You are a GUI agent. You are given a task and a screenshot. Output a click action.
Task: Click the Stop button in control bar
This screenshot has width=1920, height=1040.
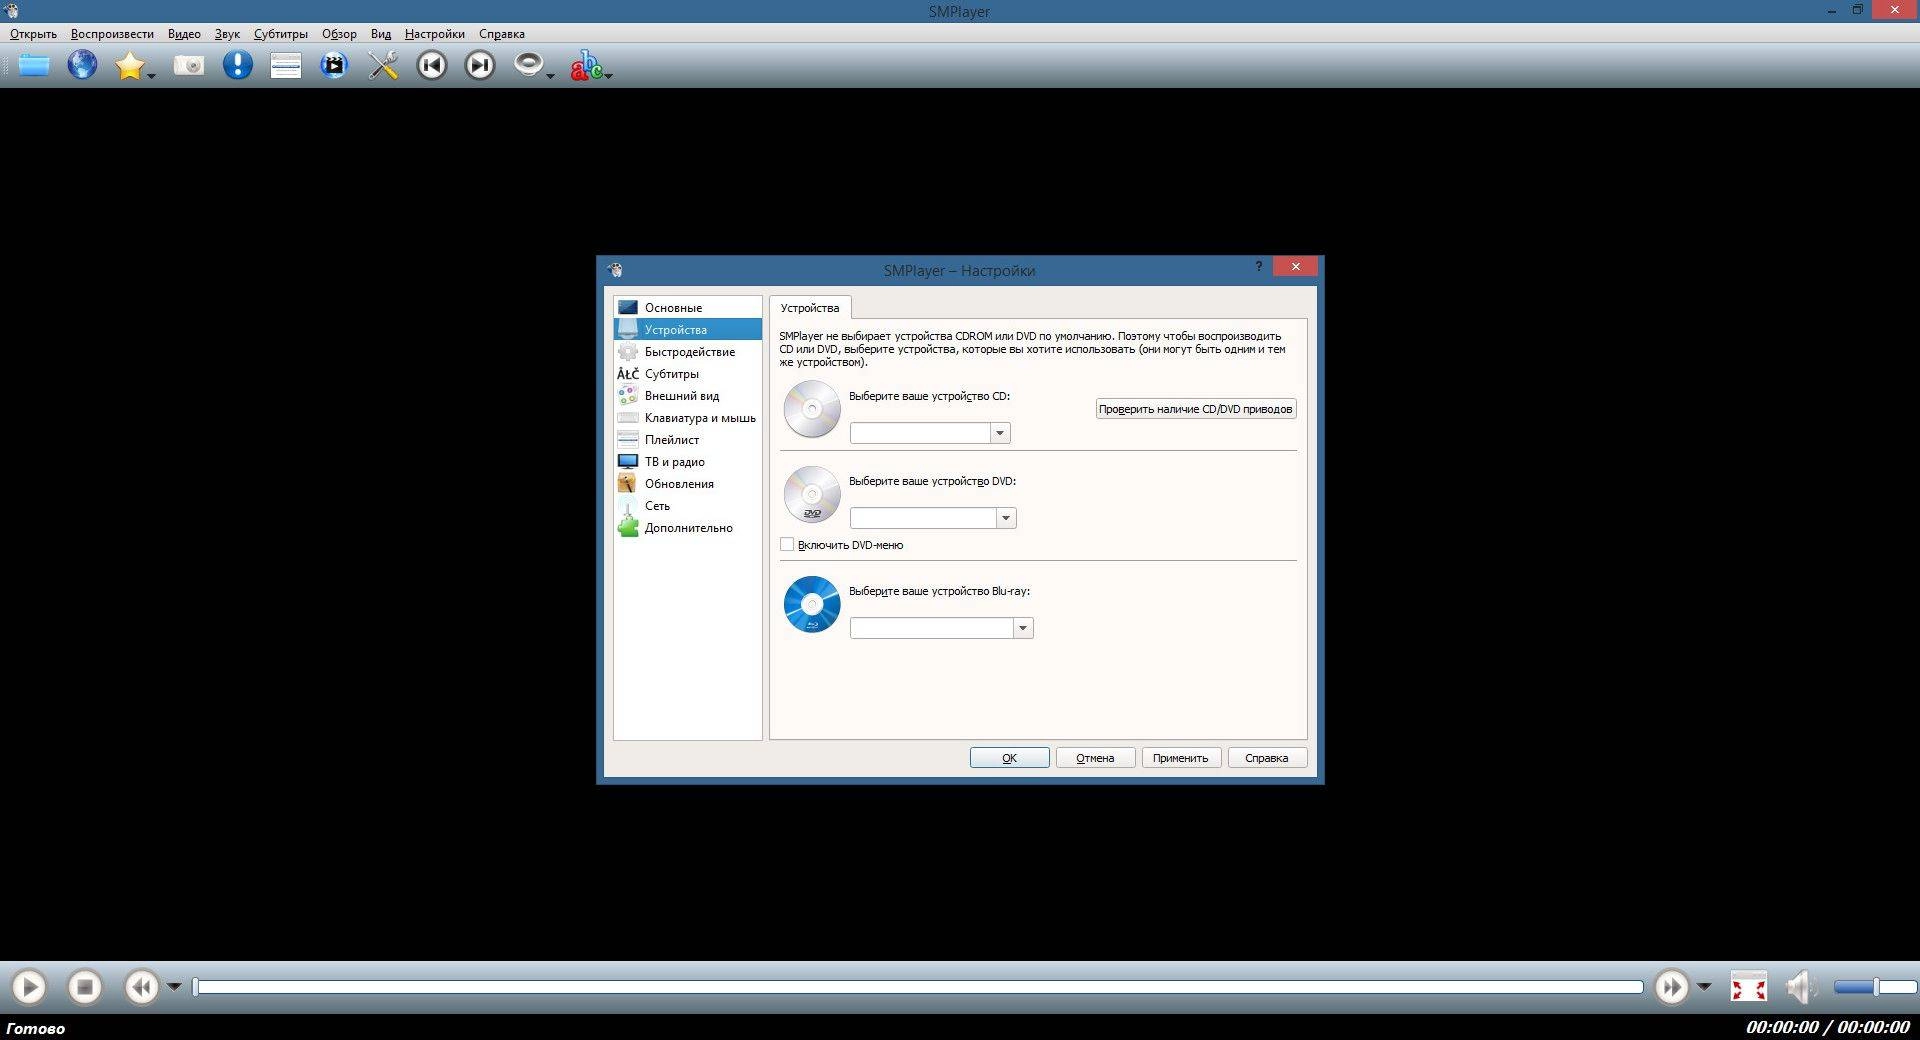(x=85, y=988)
